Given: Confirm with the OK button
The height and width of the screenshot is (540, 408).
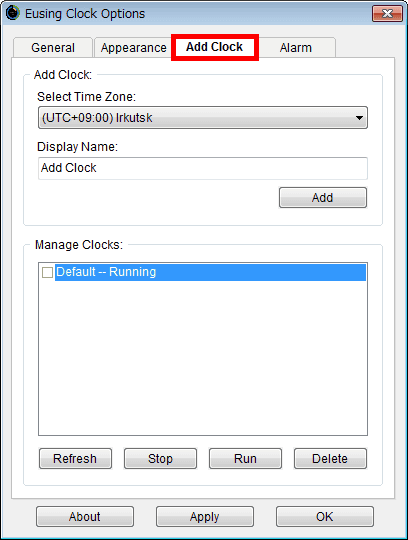Looking at the screenshot, I should (x=325, y=517).
